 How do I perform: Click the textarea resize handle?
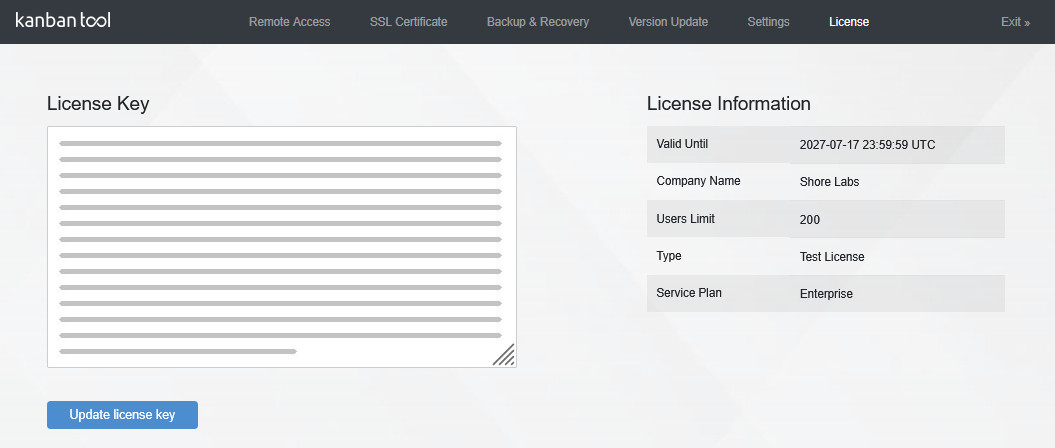pos(504,354)
